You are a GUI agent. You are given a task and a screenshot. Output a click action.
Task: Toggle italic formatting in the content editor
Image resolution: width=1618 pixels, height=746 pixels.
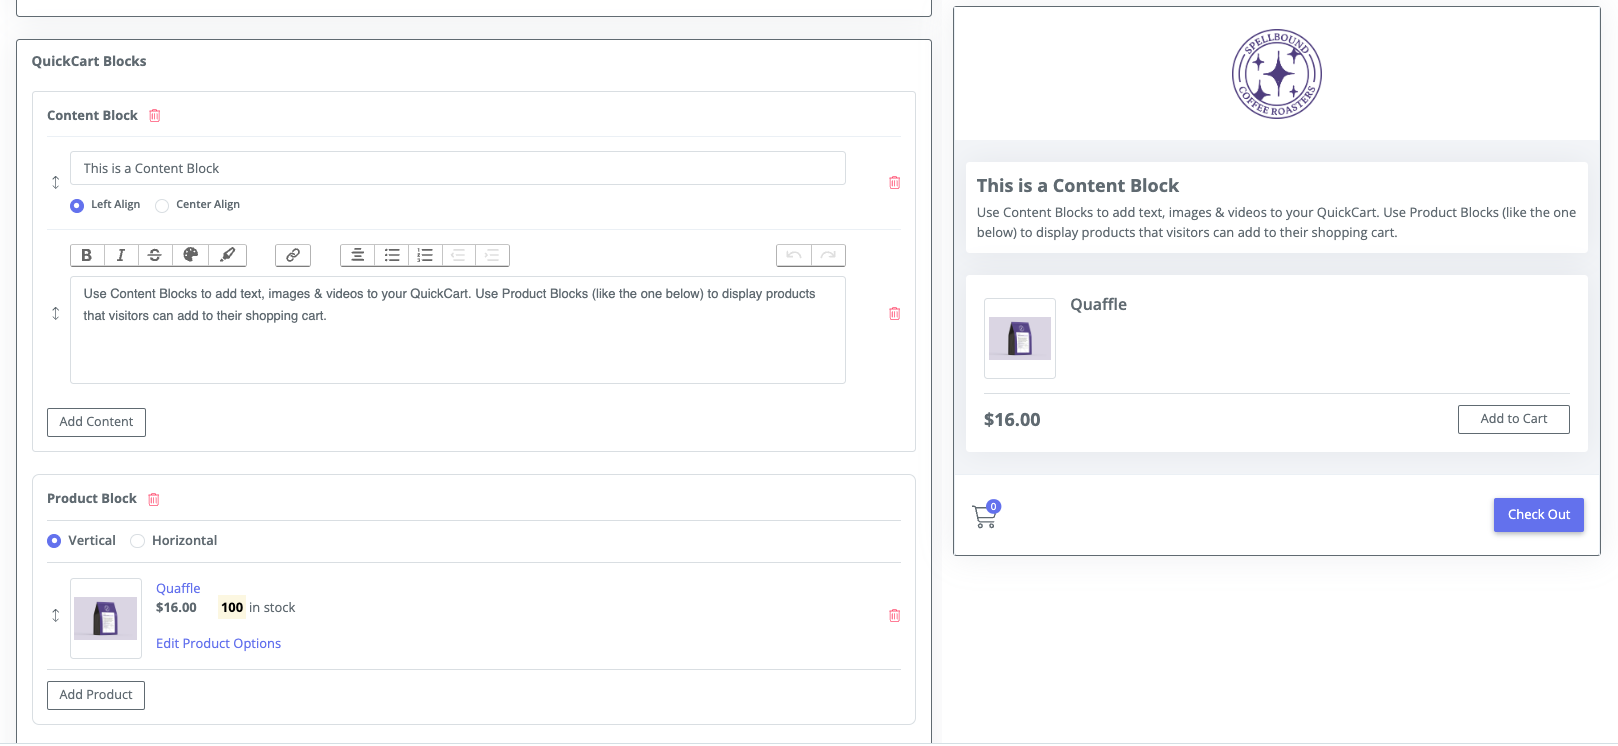(x=121, y=255)
